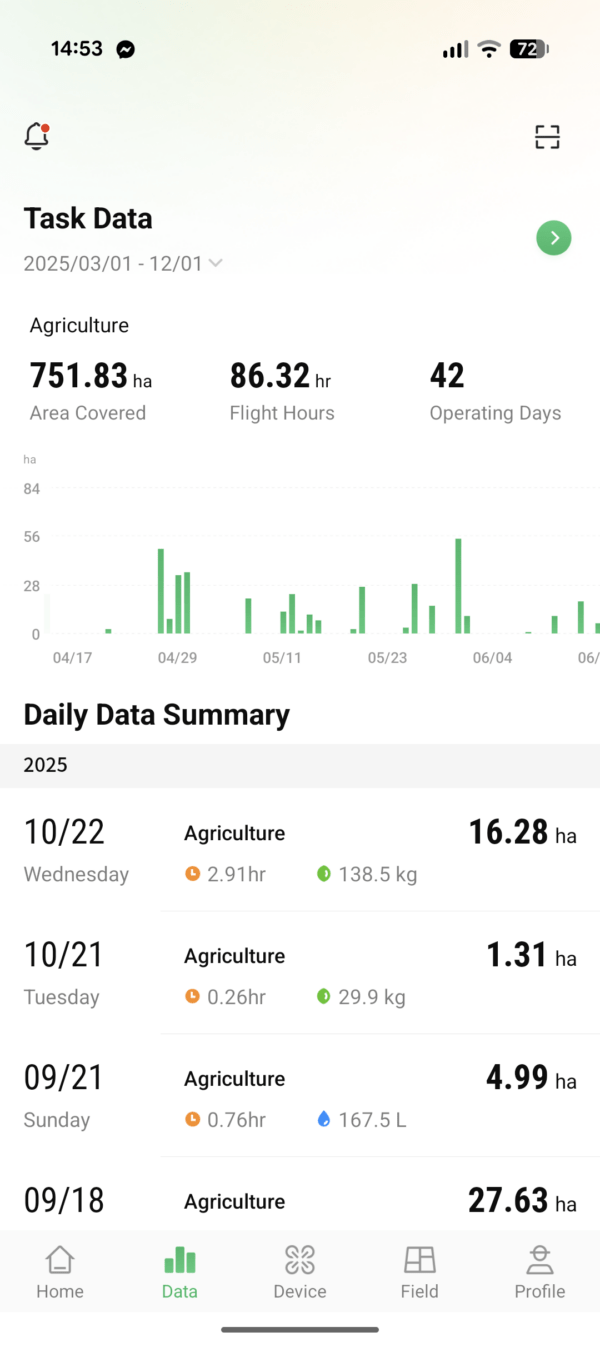Switch to the Field tab

point(420,1272)
